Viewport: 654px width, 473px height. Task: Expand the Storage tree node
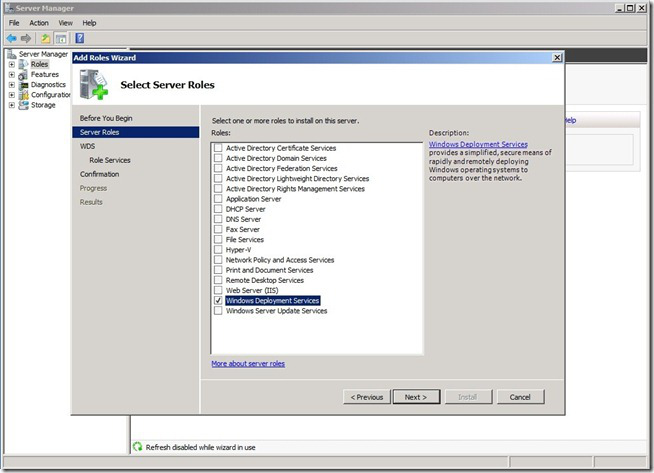11,104
